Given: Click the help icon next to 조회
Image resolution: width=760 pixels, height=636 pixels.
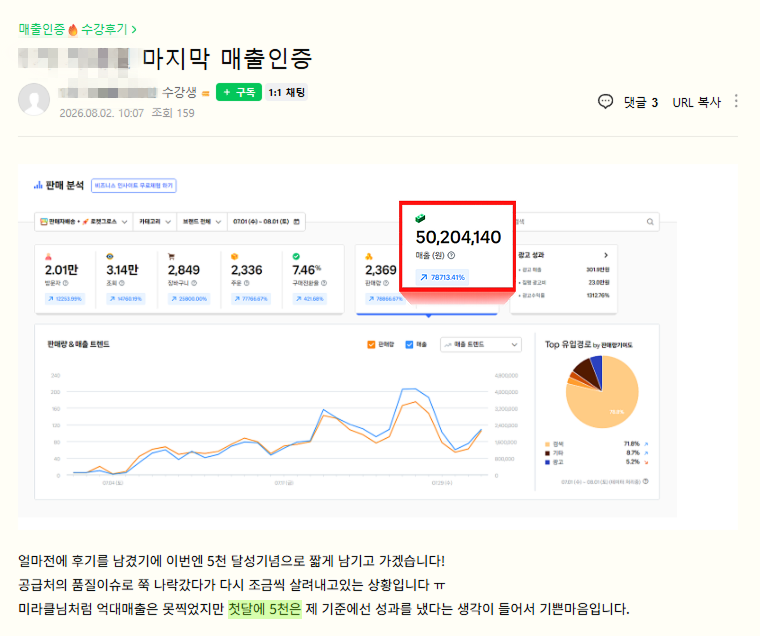Looking at the screenshot, I should pos(122,283).
